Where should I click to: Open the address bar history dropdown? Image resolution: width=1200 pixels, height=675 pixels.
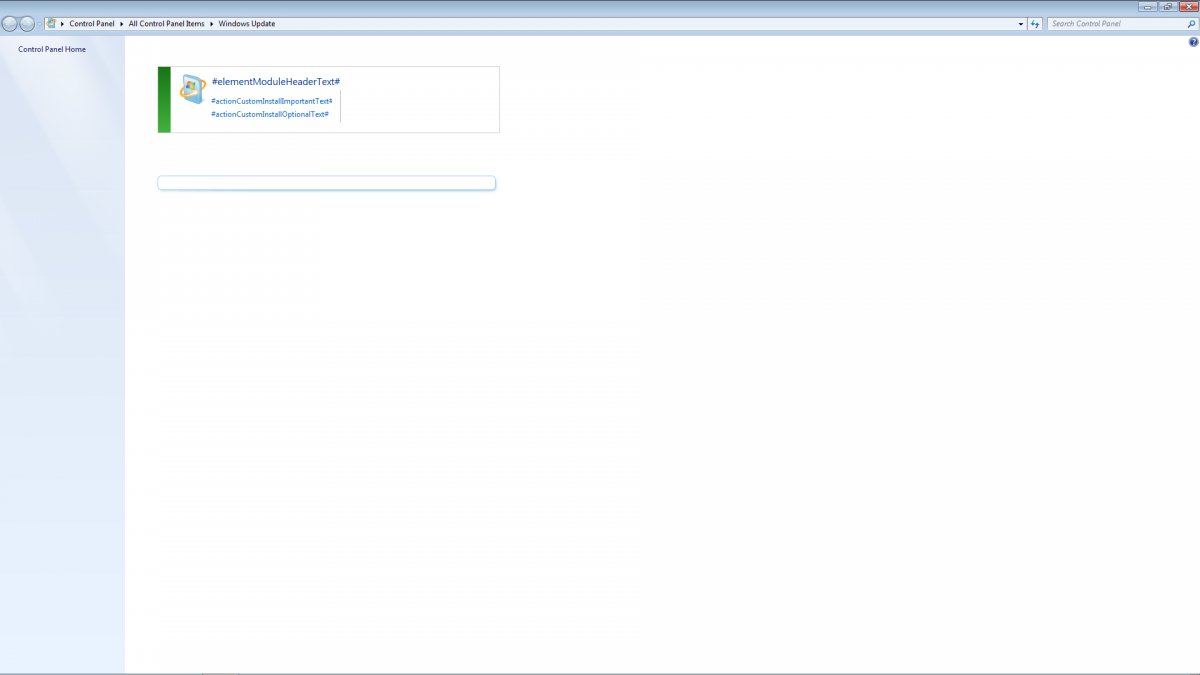pyautogui.click(x=1021, y=23)
